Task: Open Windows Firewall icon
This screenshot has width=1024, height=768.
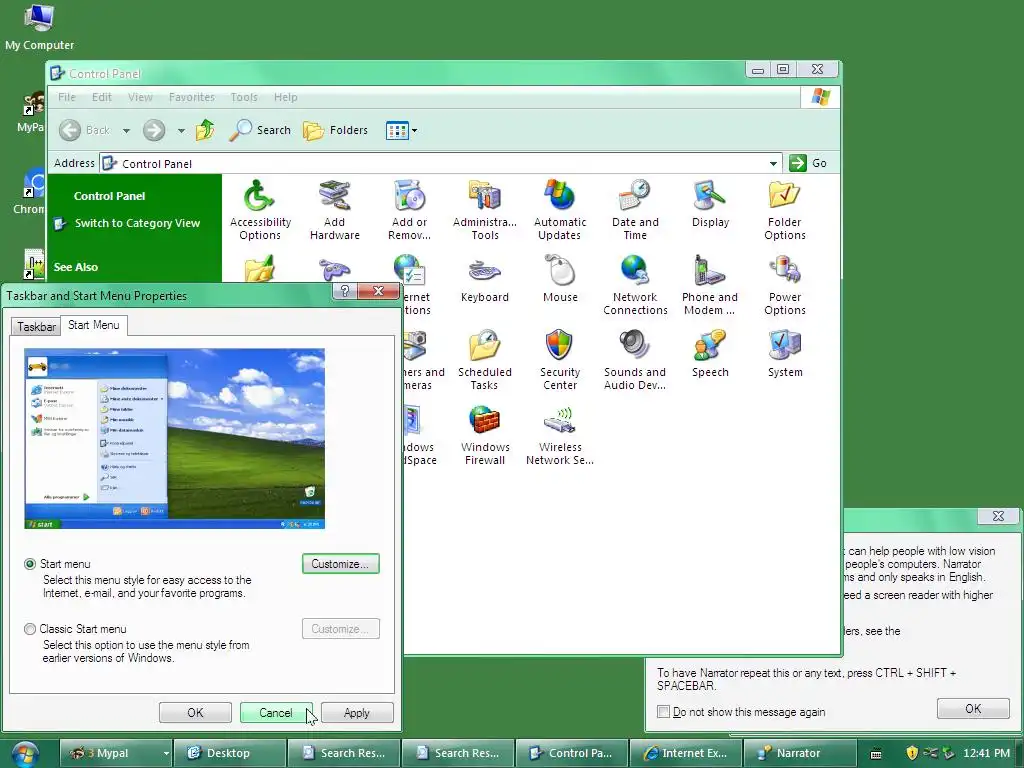Action: [485, 435]
